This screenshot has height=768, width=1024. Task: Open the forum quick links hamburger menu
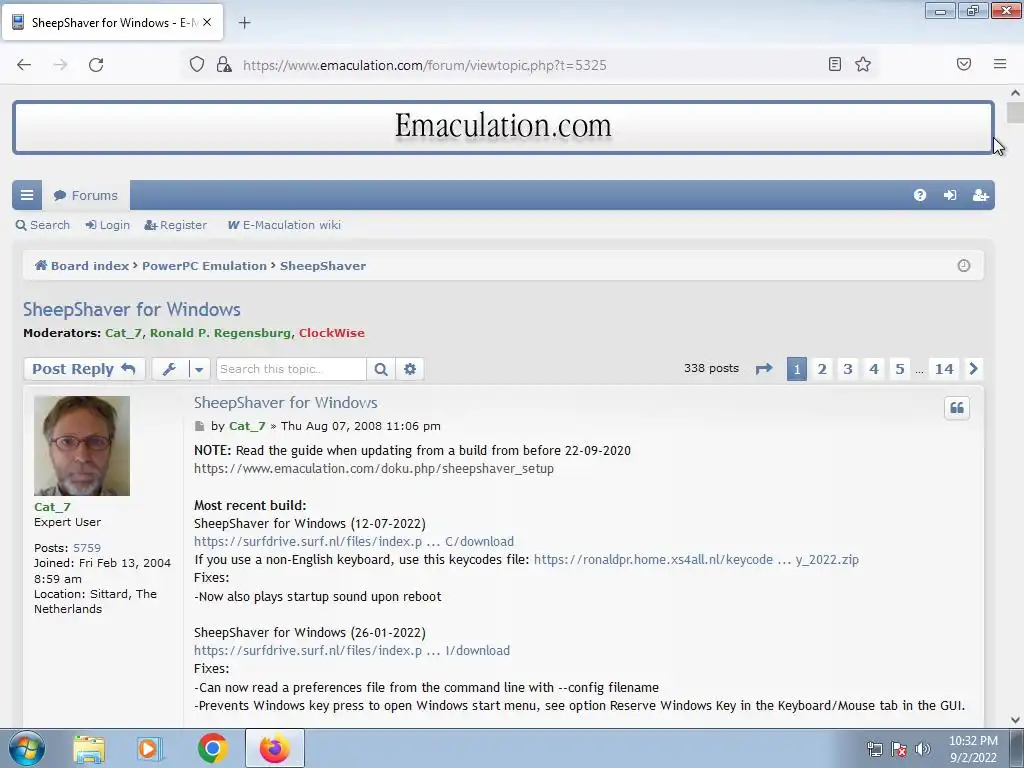(27, 195)
